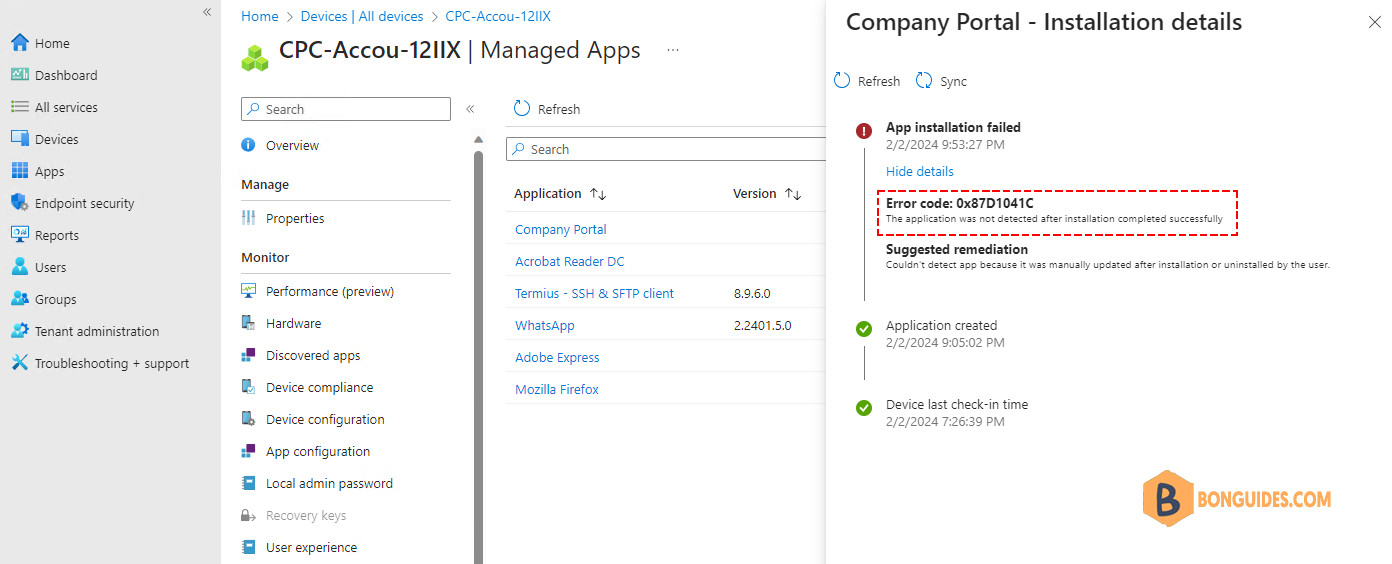Click the Local admin password icon

pyautogui.click(x=248, y=483)
